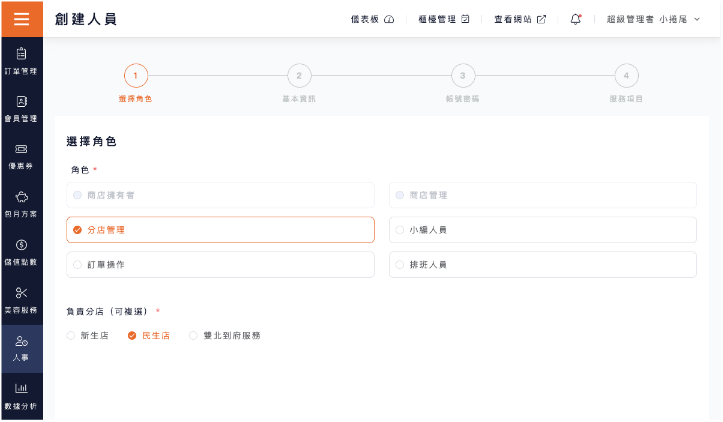Open 櫃檯管理 in top bar
723x422 pixels.
[x=444, y=19]
